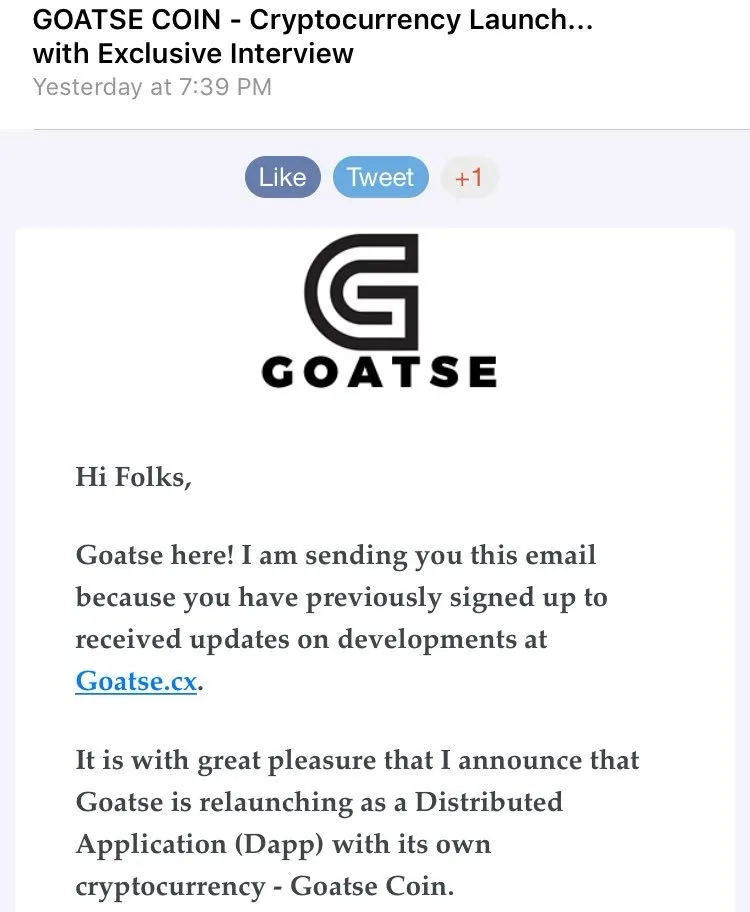Click 'previously signed up to' text
This screenshot has height=912, width=750.
pyautogui.click(x=456, y=598)
